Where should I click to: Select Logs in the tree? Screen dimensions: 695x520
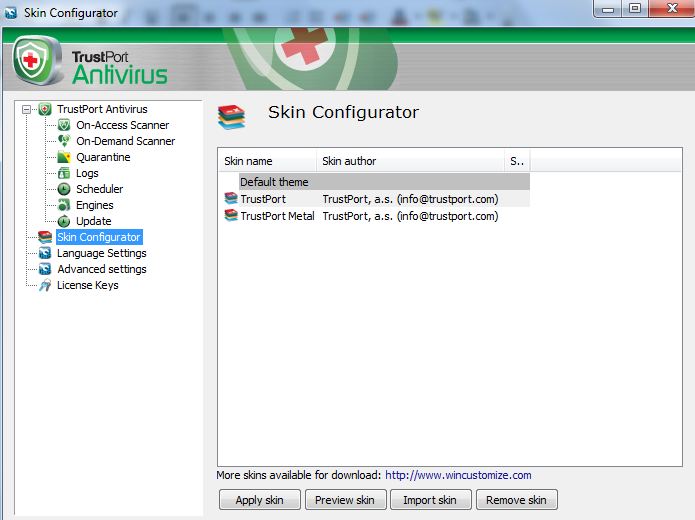click(x=87, y=173)
